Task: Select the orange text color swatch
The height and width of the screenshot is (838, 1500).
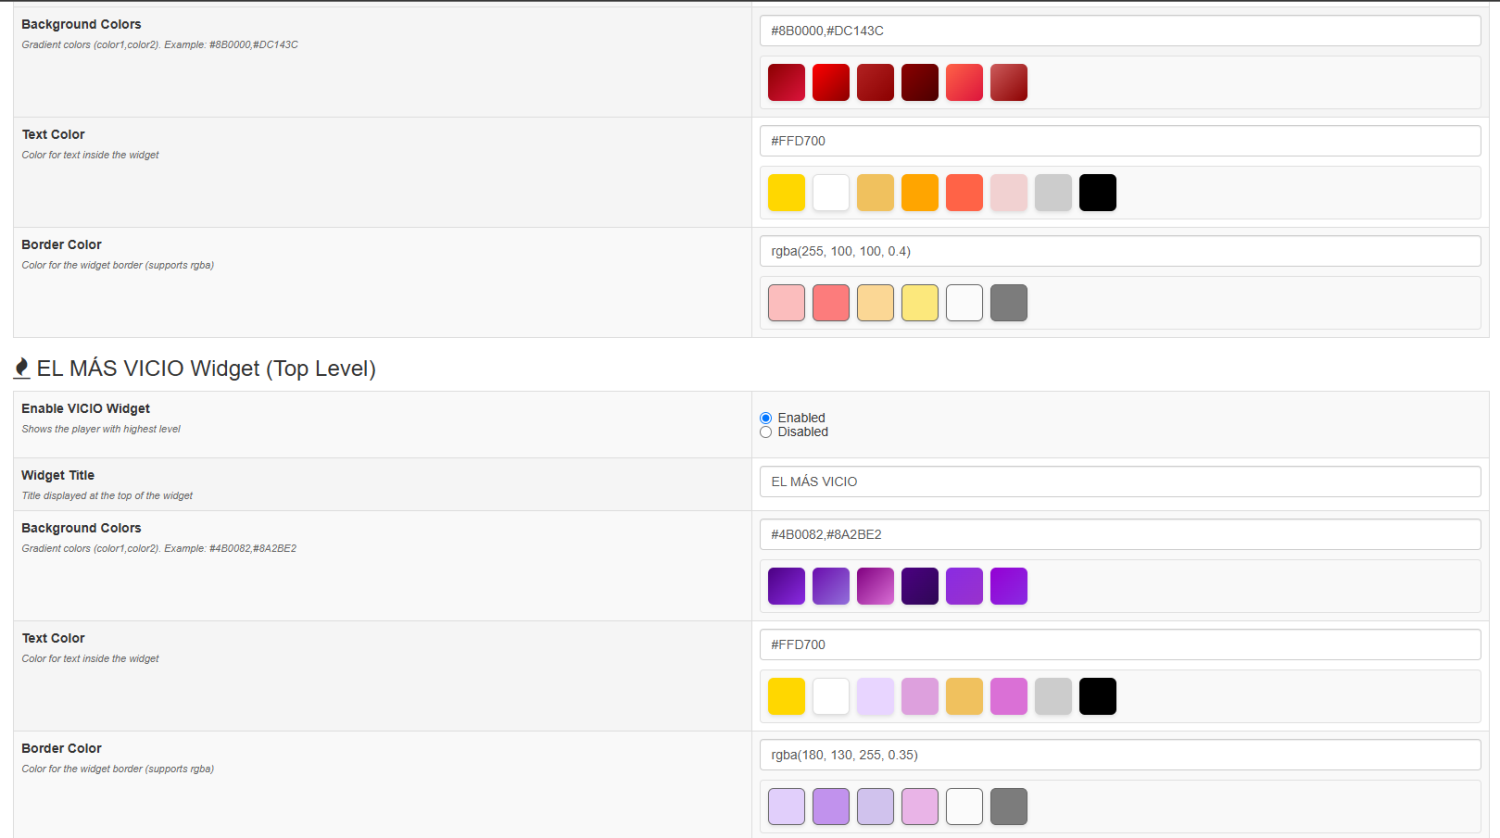Action: click(x=919, y=193)
